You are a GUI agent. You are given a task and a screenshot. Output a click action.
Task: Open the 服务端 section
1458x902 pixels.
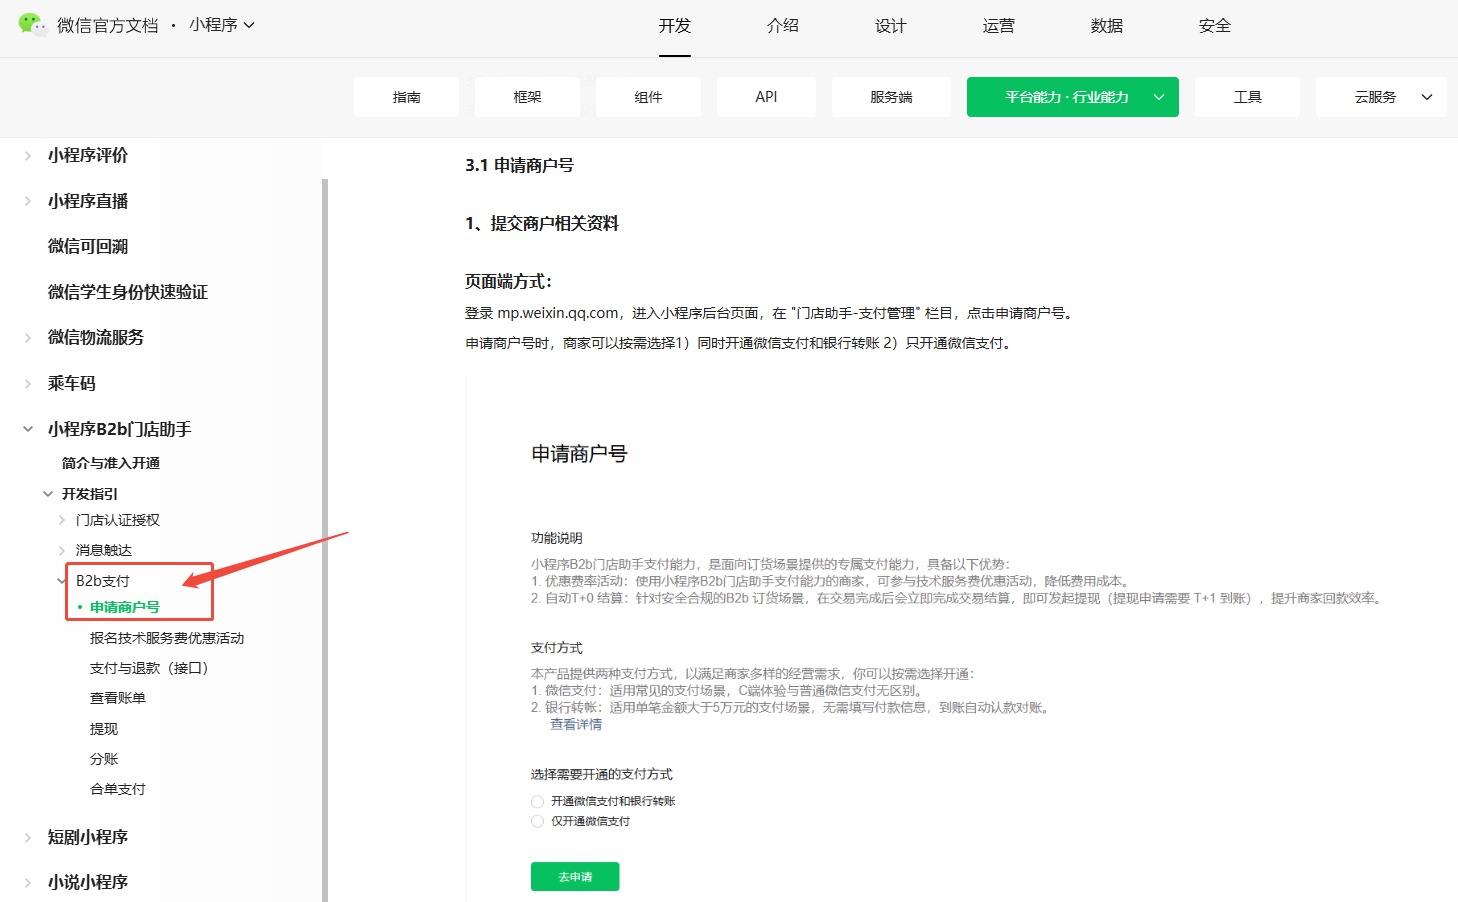coord(891,97)
